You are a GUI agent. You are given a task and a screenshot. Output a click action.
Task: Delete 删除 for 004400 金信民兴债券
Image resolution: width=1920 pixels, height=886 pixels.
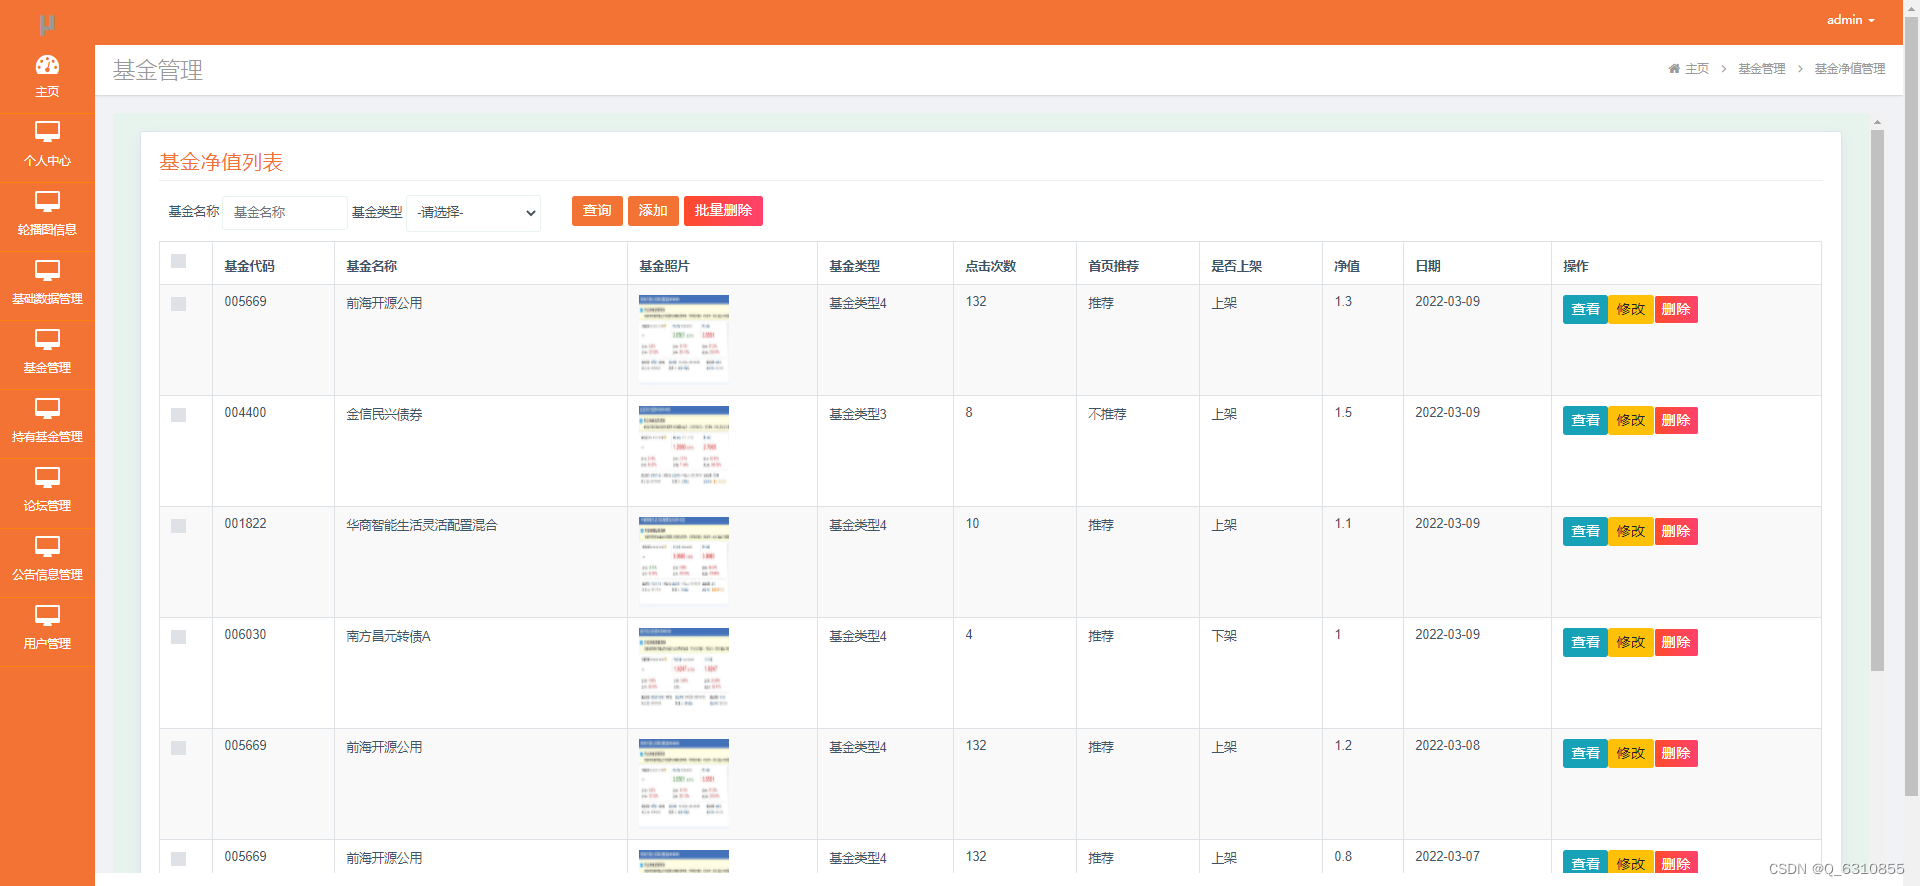tap(1676, 421)
